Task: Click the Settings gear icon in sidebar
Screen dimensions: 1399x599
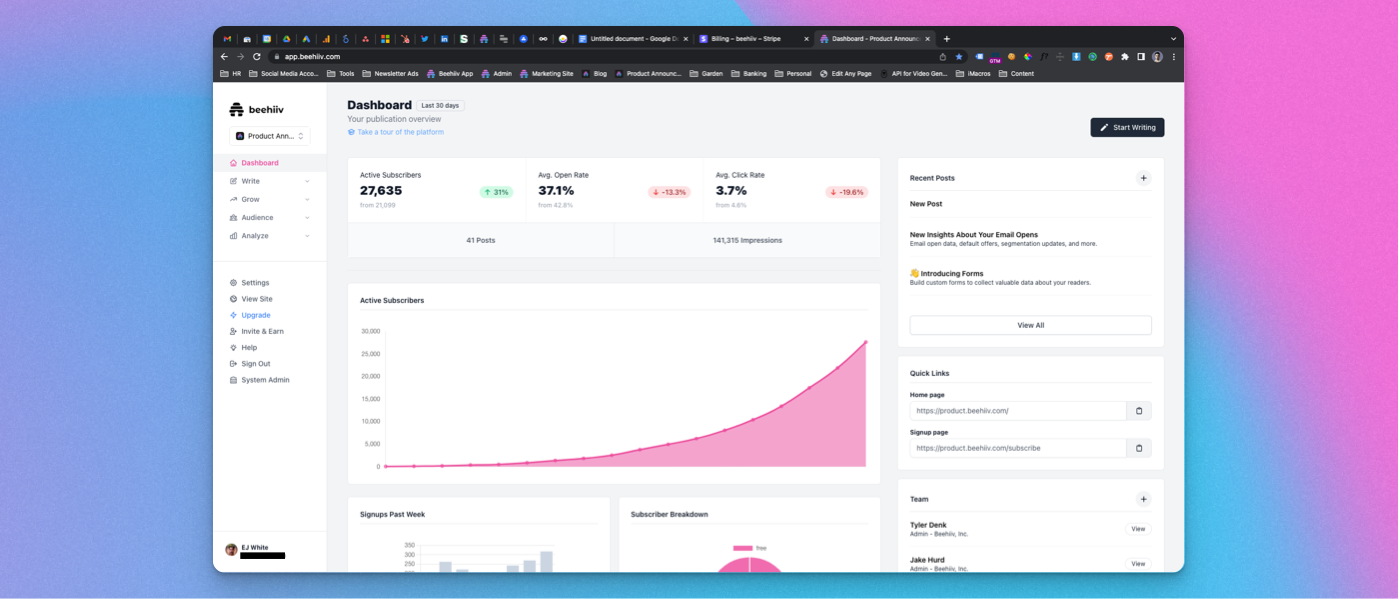Action: 233,283
